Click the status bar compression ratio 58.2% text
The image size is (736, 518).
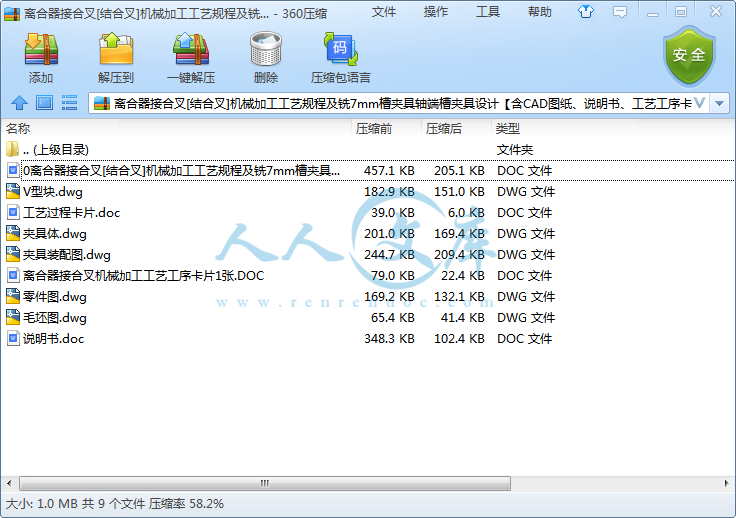[186, 504]
